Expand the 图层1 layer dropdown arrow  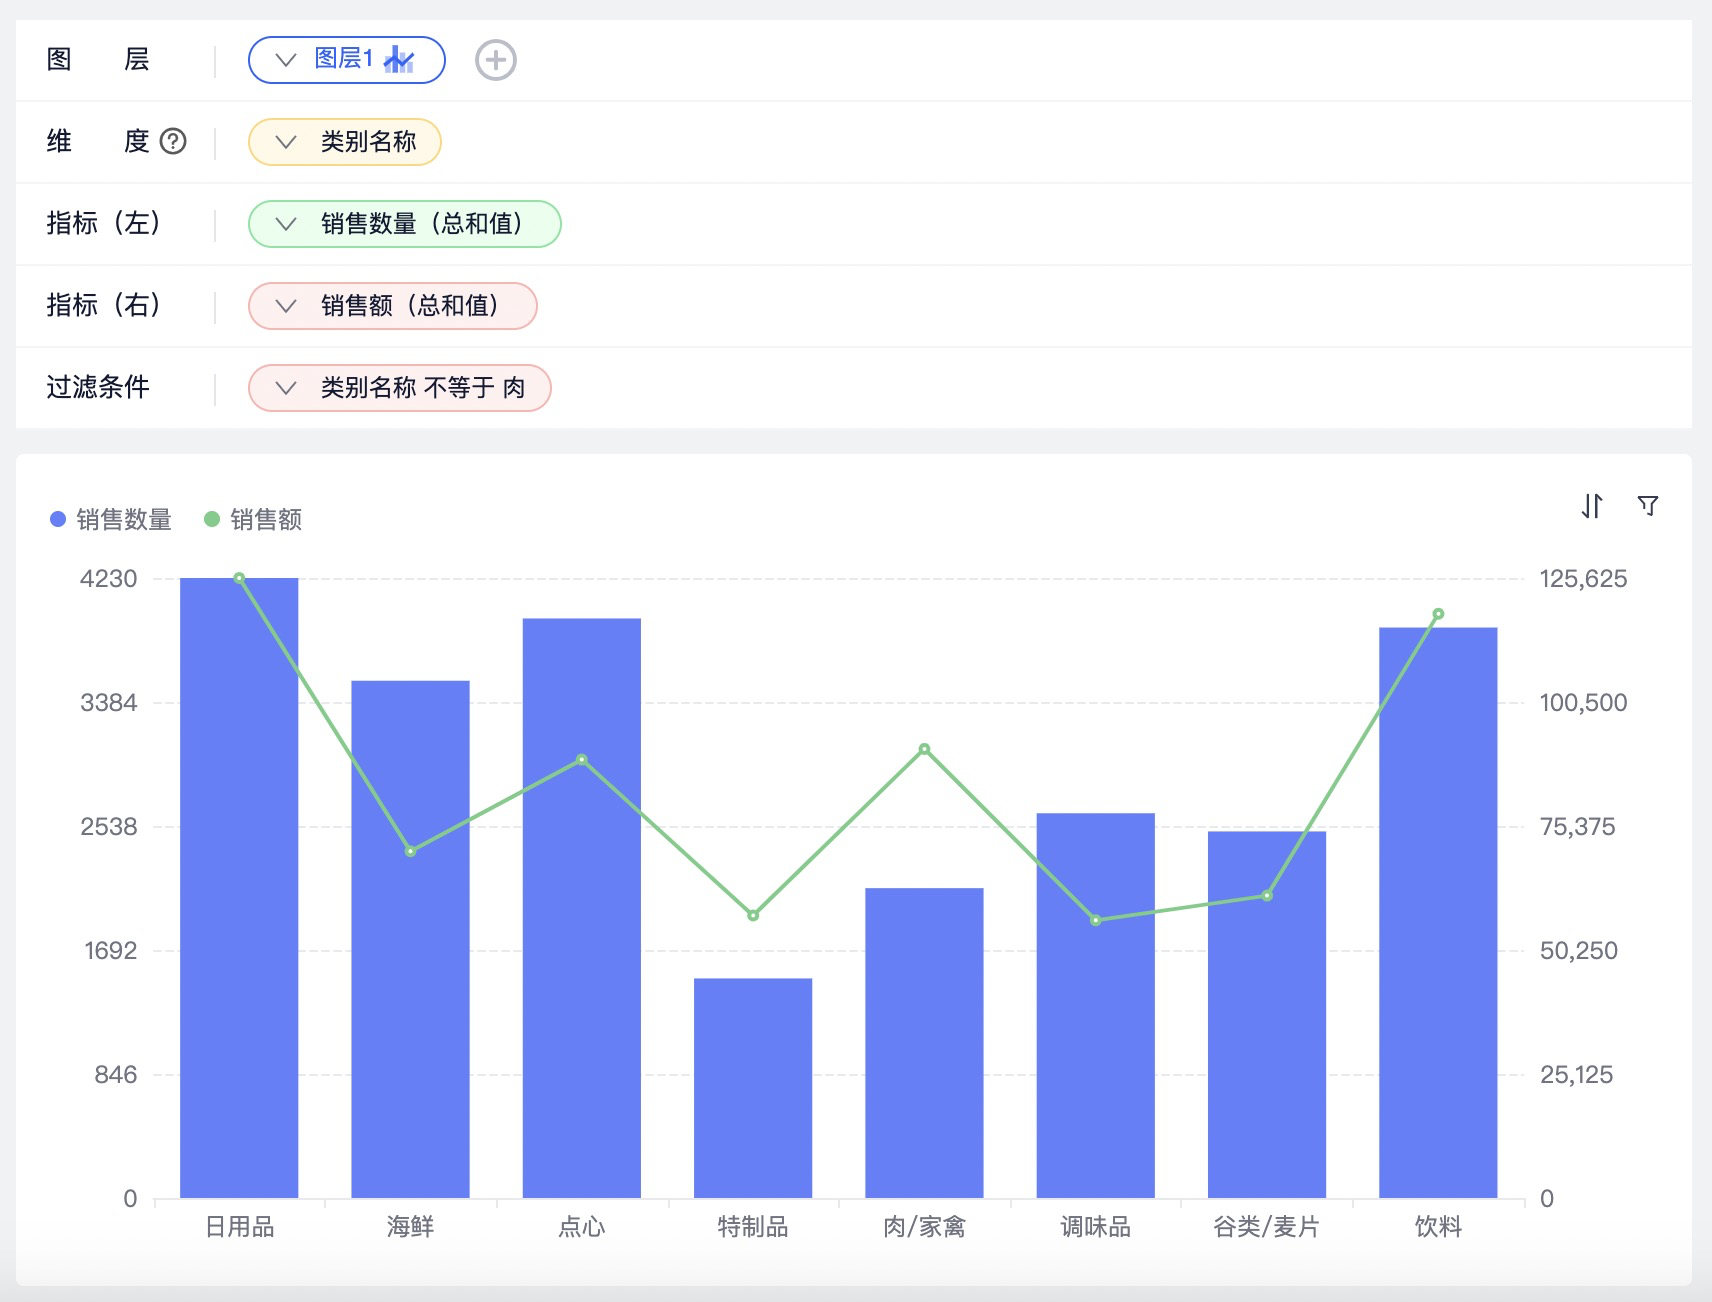(286, 60)
